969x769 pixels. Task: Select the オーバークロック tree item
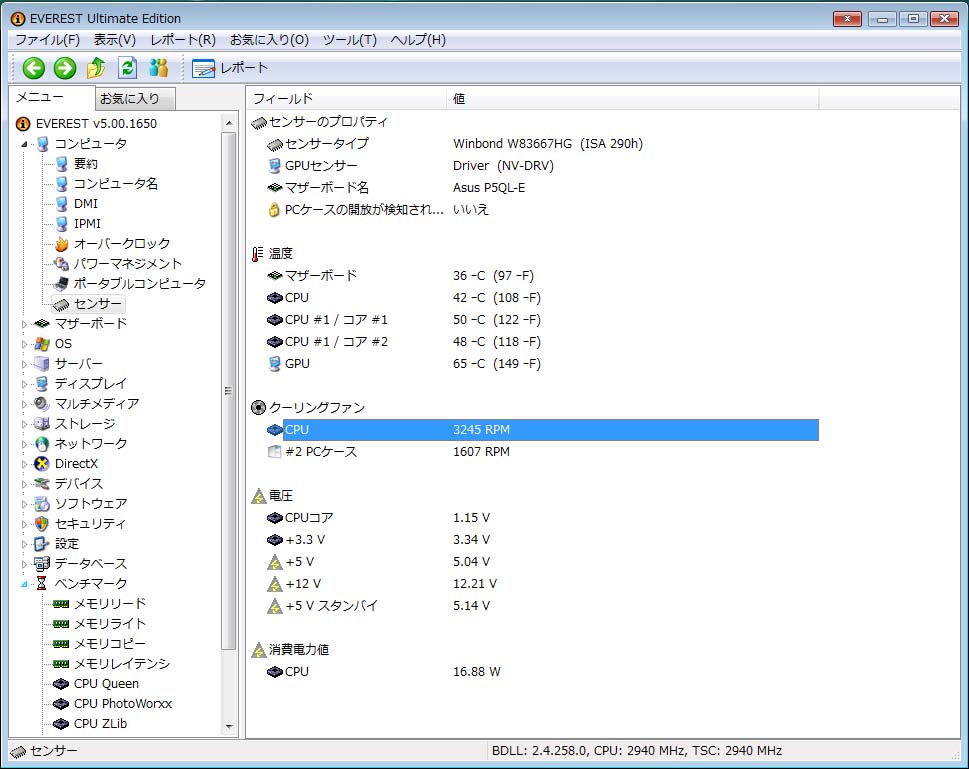121,244
